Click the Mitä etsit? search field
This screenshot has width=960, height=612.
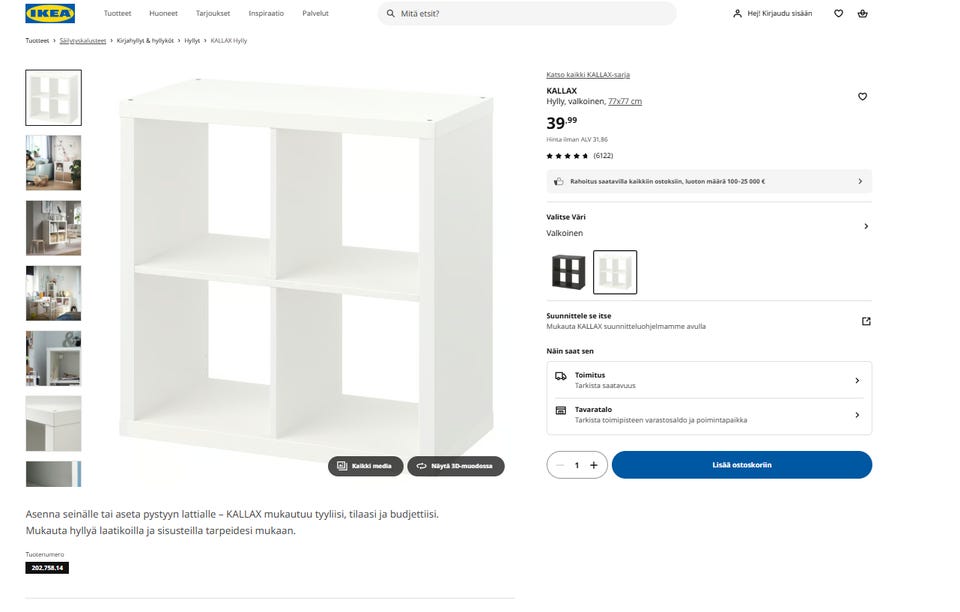click(527, 13)
